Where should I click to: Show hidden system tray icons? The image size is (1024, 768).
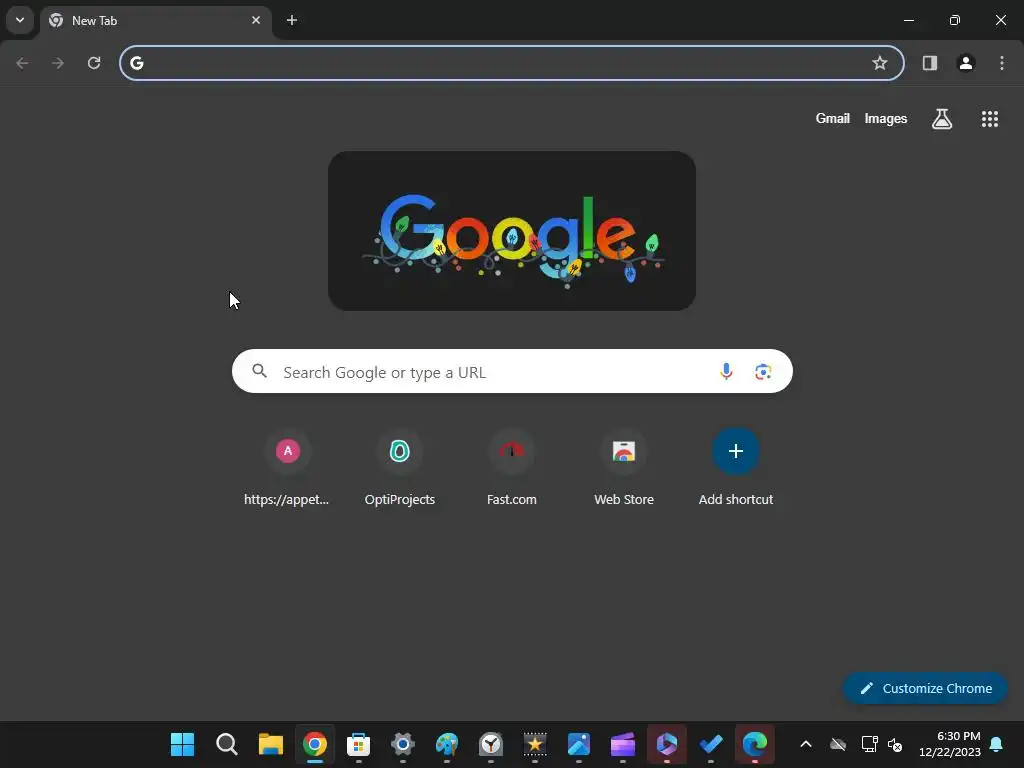pos(806,744)
